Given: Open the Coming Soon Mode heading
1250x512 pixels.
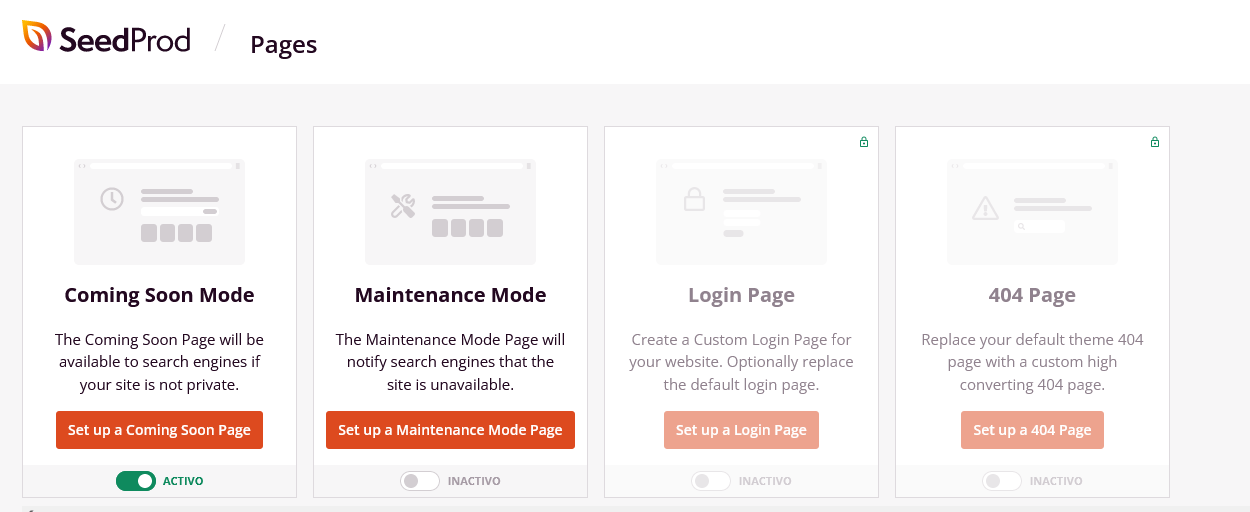Looking at the screenshot, I should 159,295.
